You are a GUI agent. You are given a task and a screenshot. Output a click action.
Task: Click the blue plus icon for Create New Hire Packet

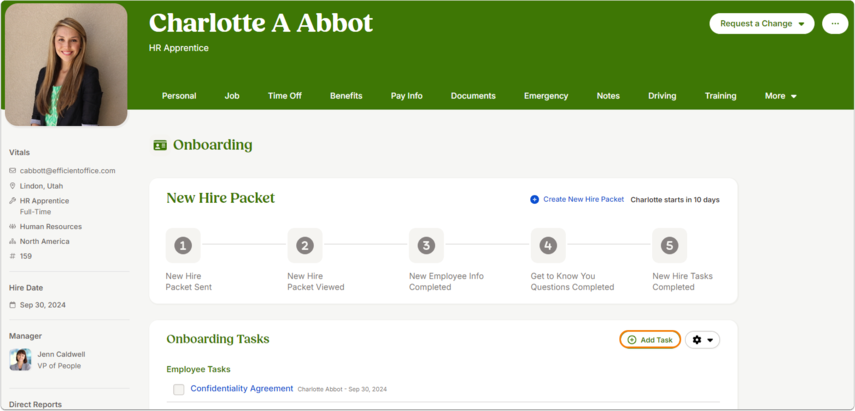pyautogui.click(x=534, y=200)
